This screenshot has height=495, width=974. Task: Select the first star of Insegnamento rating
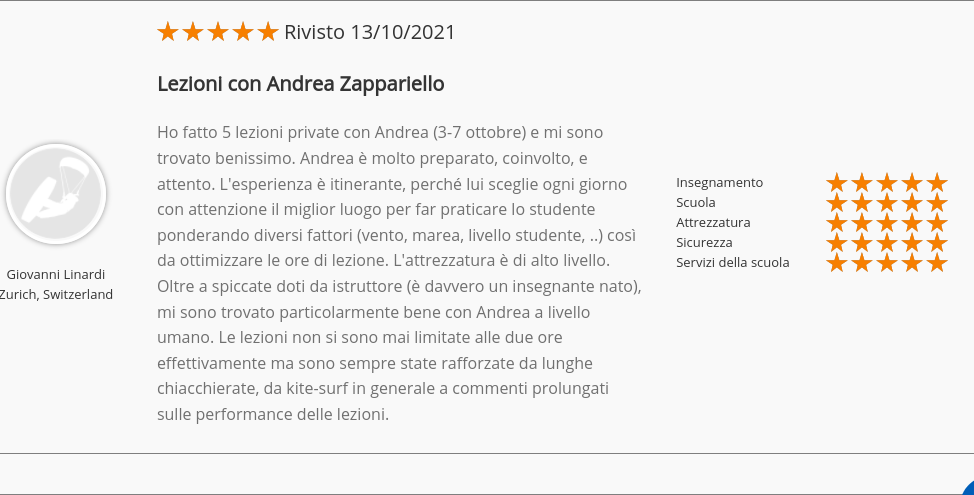pos(837,183)
